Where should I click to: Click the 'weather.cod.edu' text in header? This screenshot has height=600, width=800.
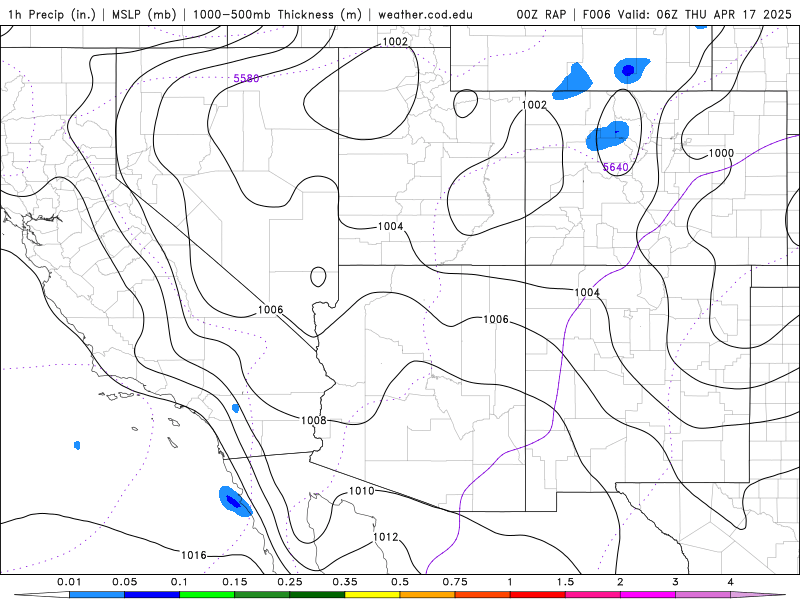click(425, 14)
